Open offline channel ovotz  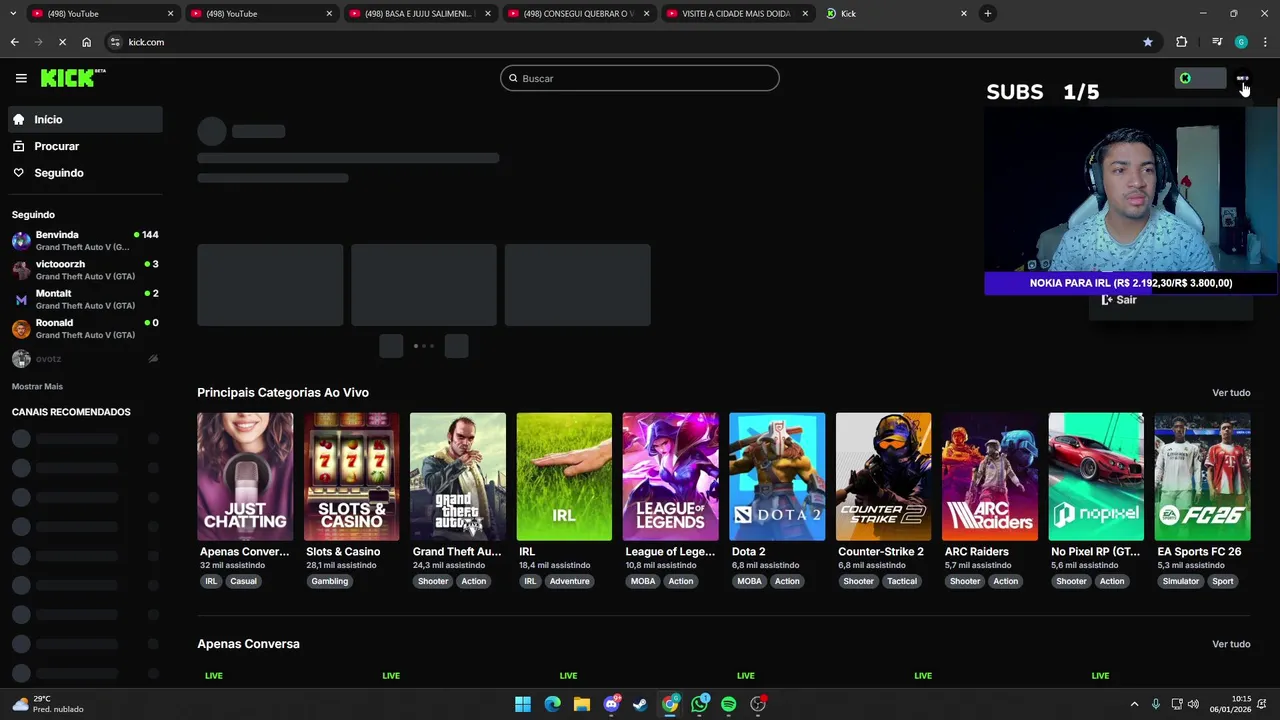pos(86,358)
